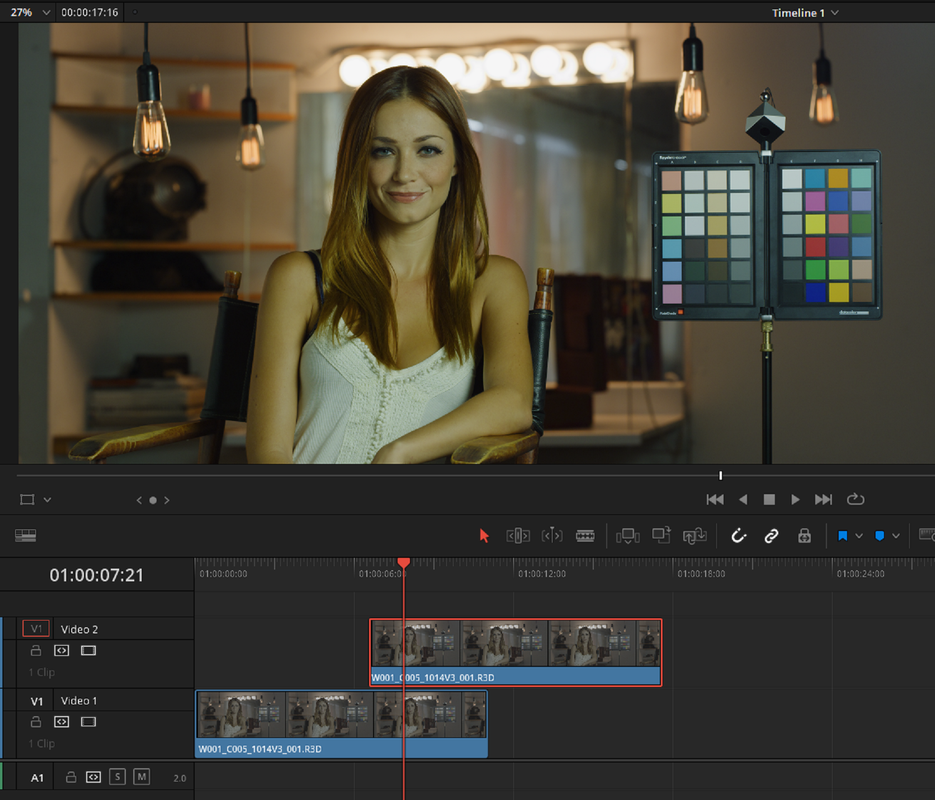This screenshot has height=800, width=935.
Task: Open Timeline View Options icon
Action: [x=26, y=535]
